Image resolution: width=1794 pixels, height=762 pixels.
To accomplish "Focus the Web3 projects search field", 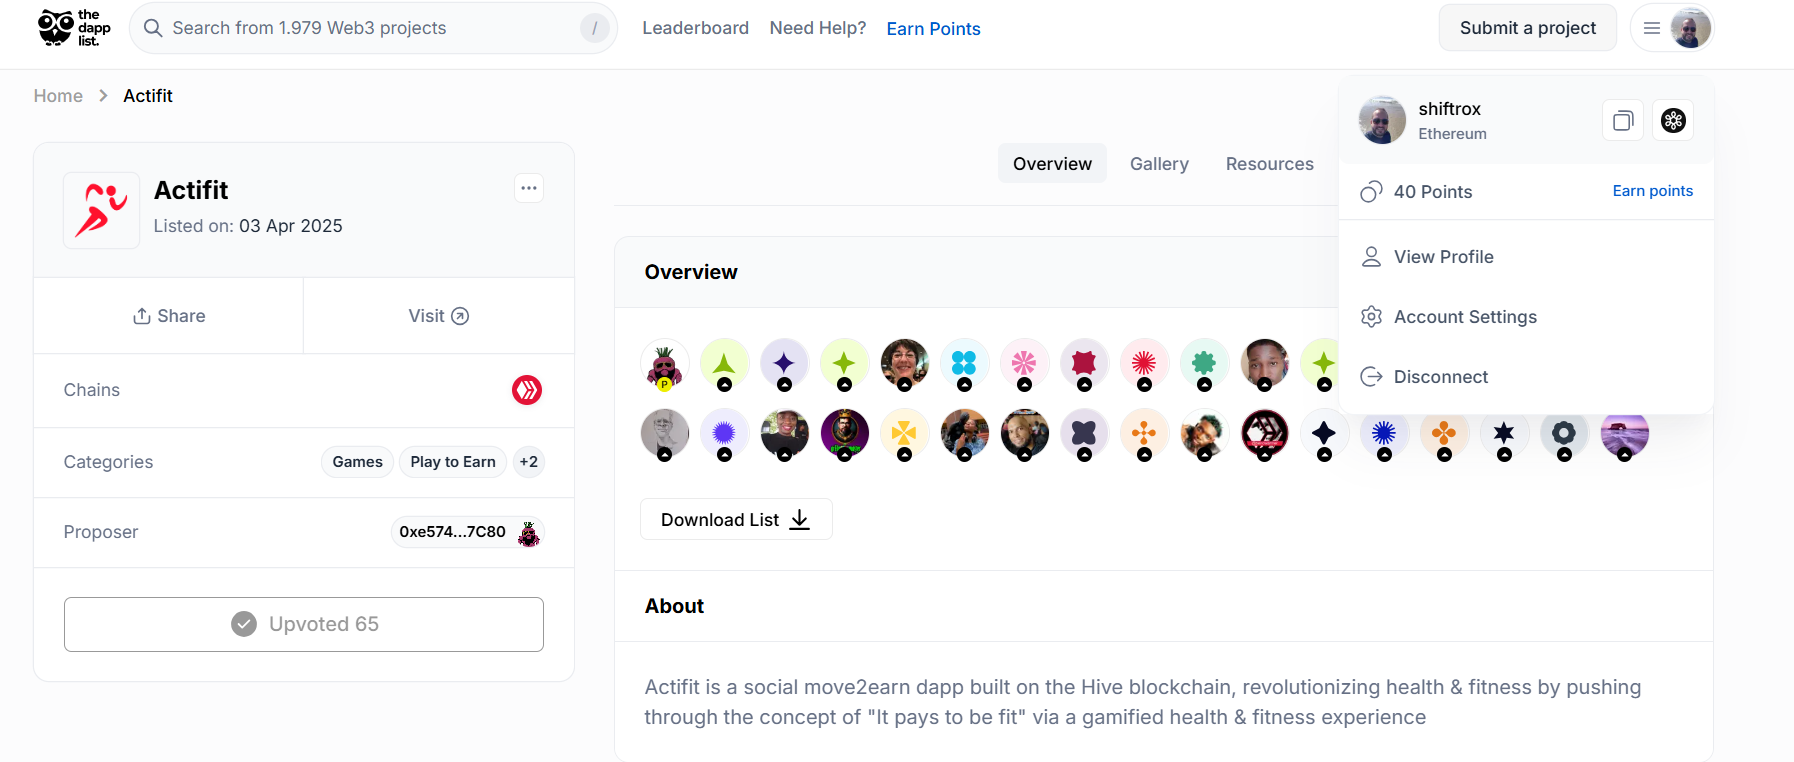I will pyautogui.click(x=373, y=28).
